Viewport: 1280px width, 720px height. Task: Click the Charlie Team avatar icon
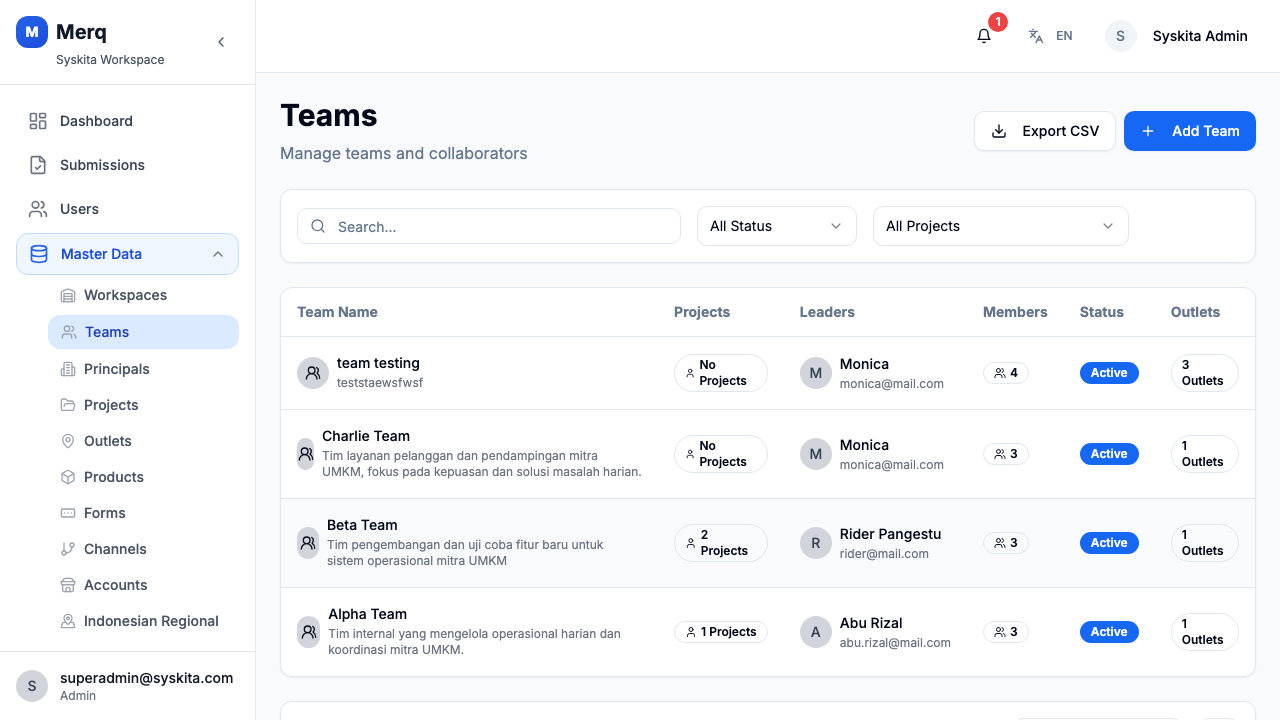point(306,454)
